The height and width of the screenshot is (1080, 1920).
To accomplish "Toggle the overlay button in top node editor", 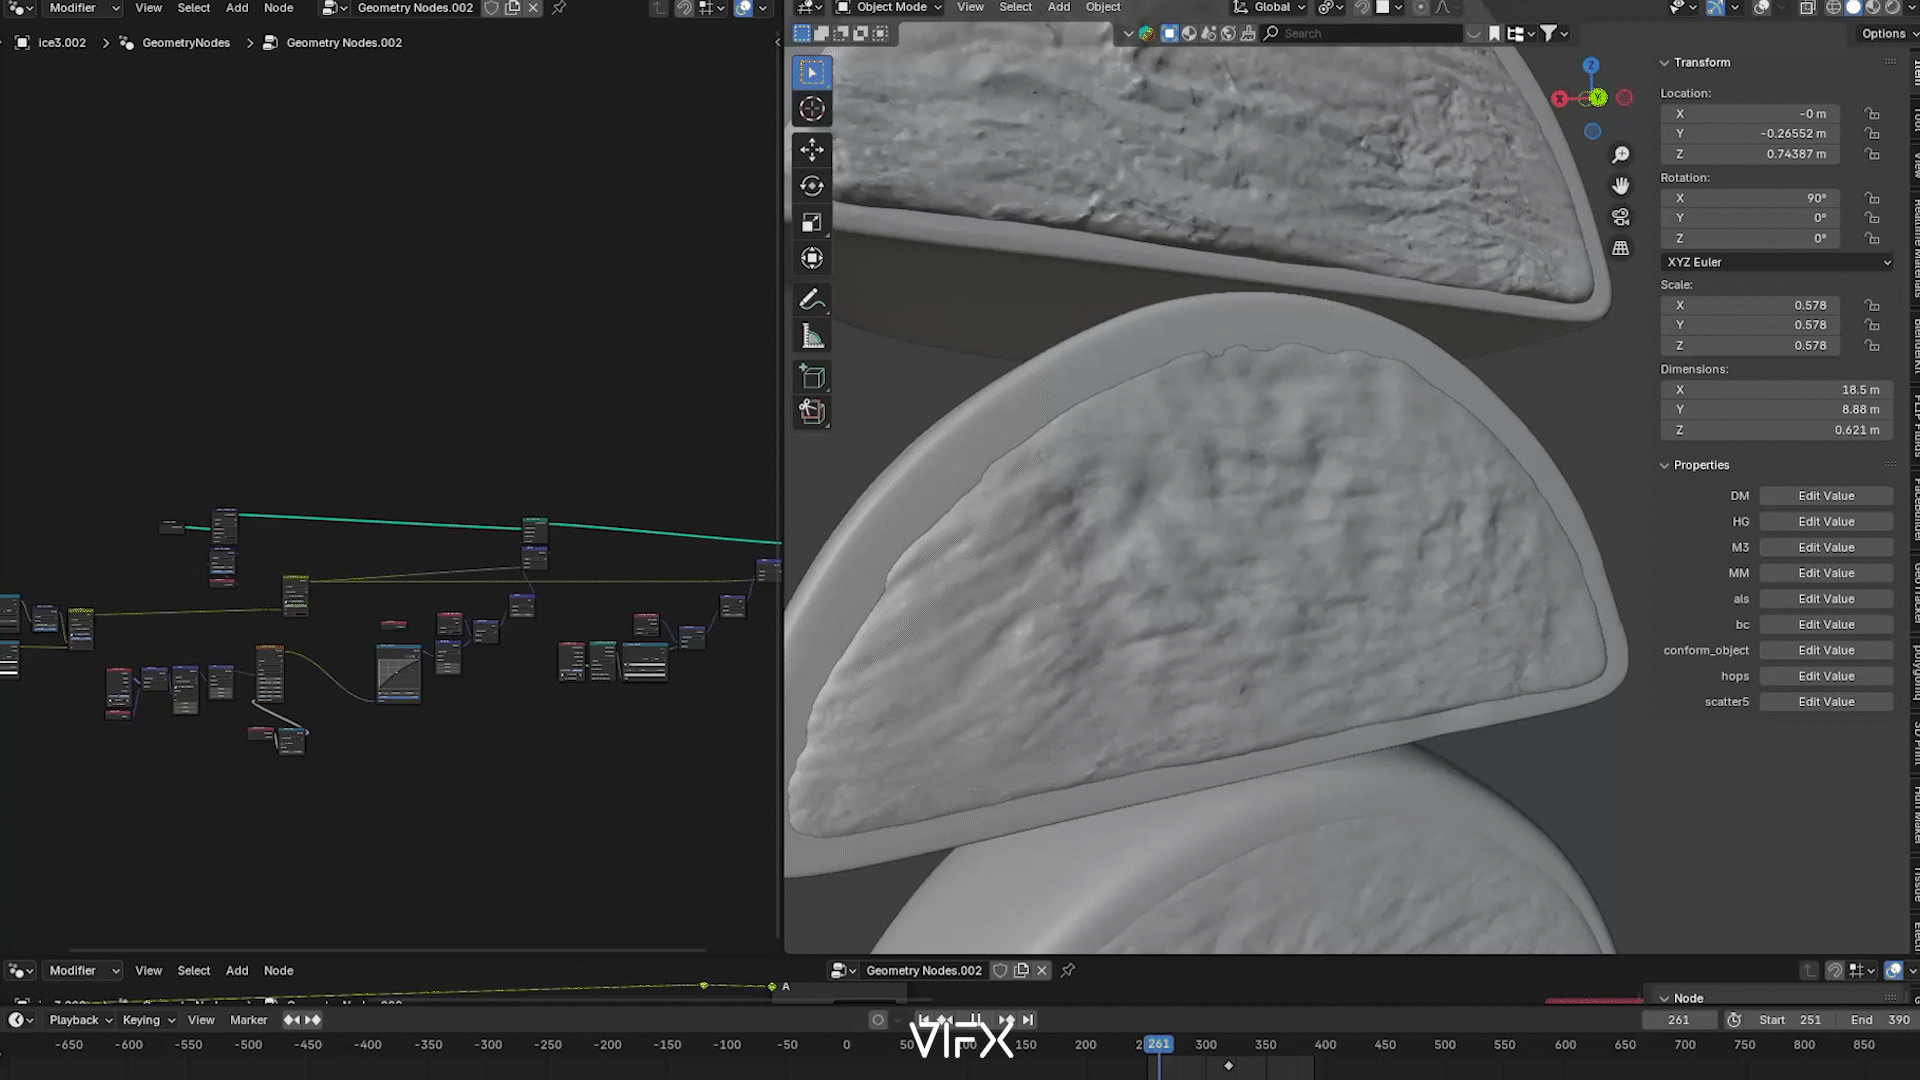I will (x=743, y=8).
